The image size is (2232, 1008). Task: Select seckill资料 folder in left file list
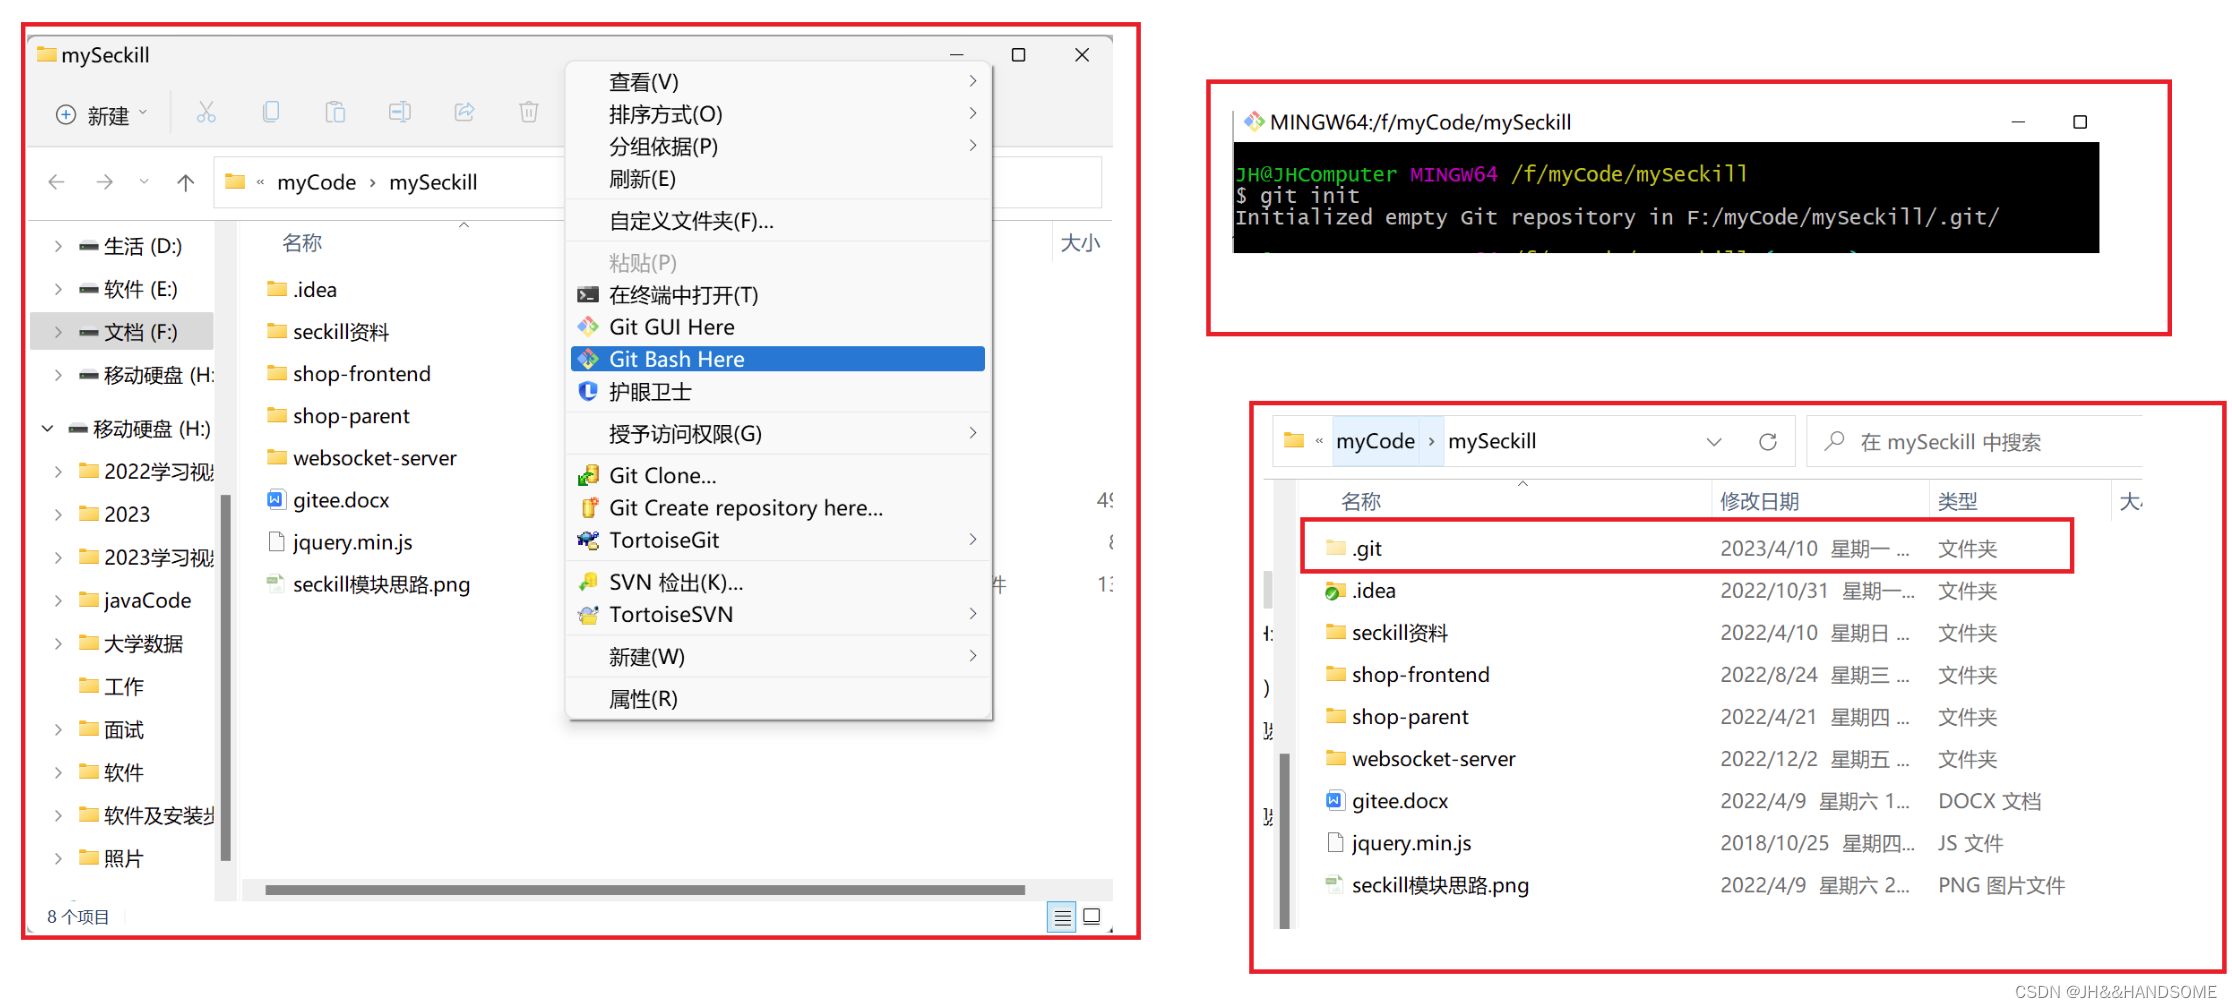(328, 331)
